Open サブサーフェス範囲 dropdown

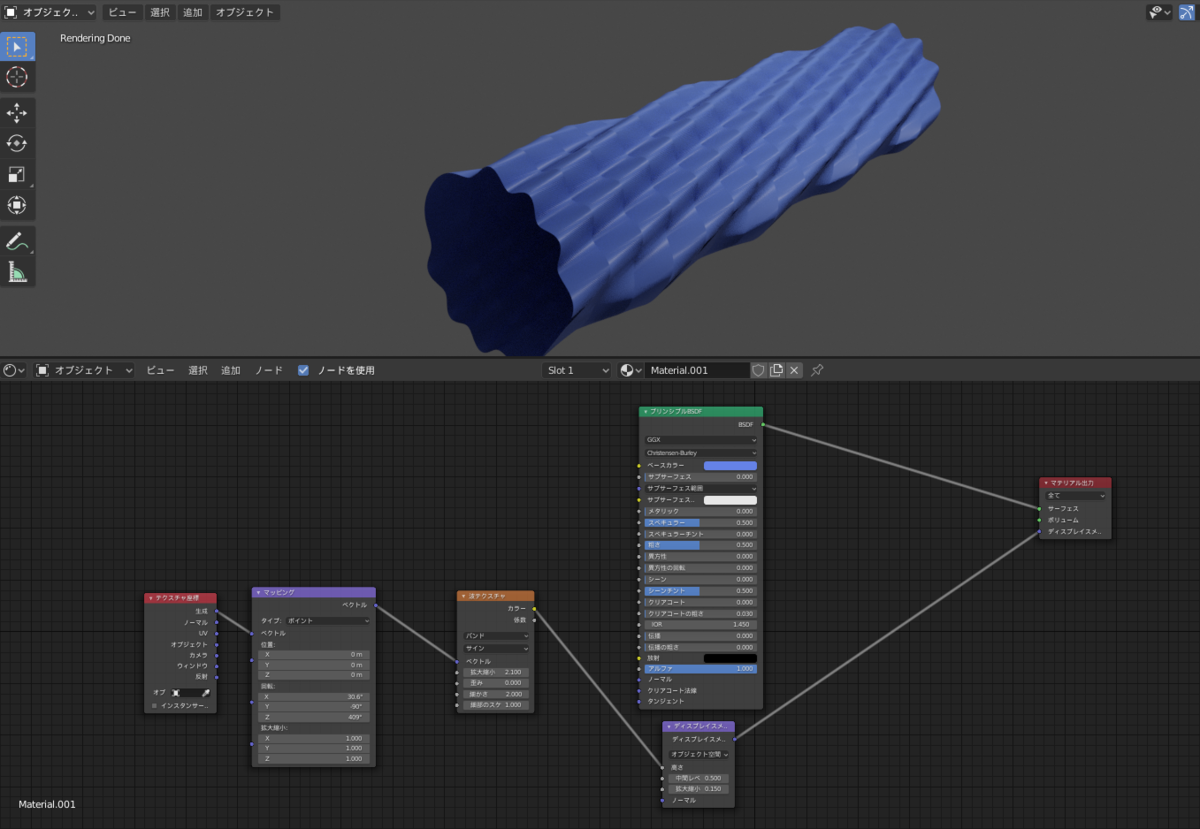click(701, 488)
